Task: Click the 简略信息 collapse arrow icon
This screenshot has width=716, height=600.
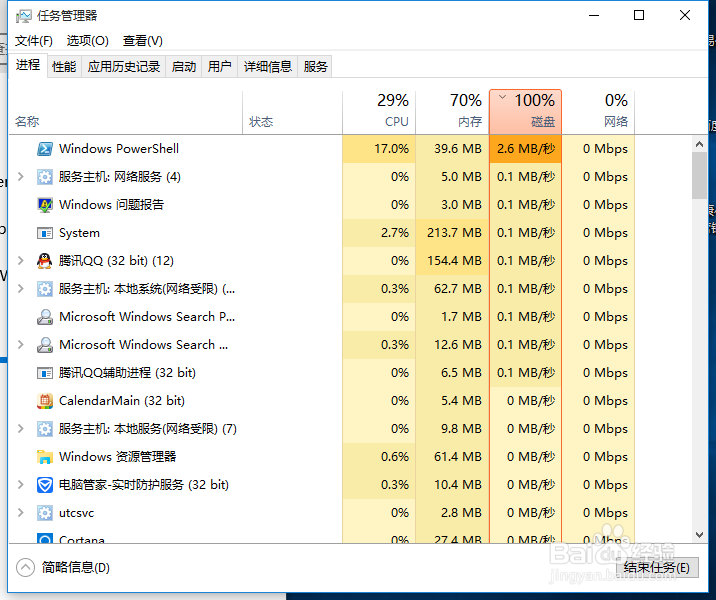Action: coord(26,568)
